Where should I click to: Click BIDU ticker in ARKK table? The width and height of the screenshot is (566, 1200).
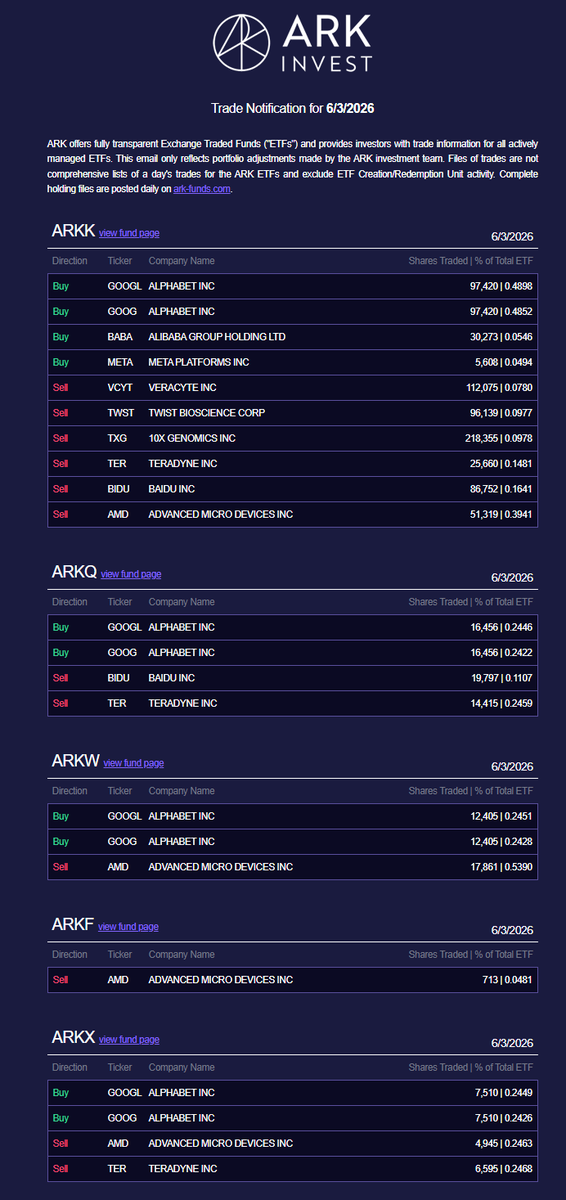tap(119, 488)
